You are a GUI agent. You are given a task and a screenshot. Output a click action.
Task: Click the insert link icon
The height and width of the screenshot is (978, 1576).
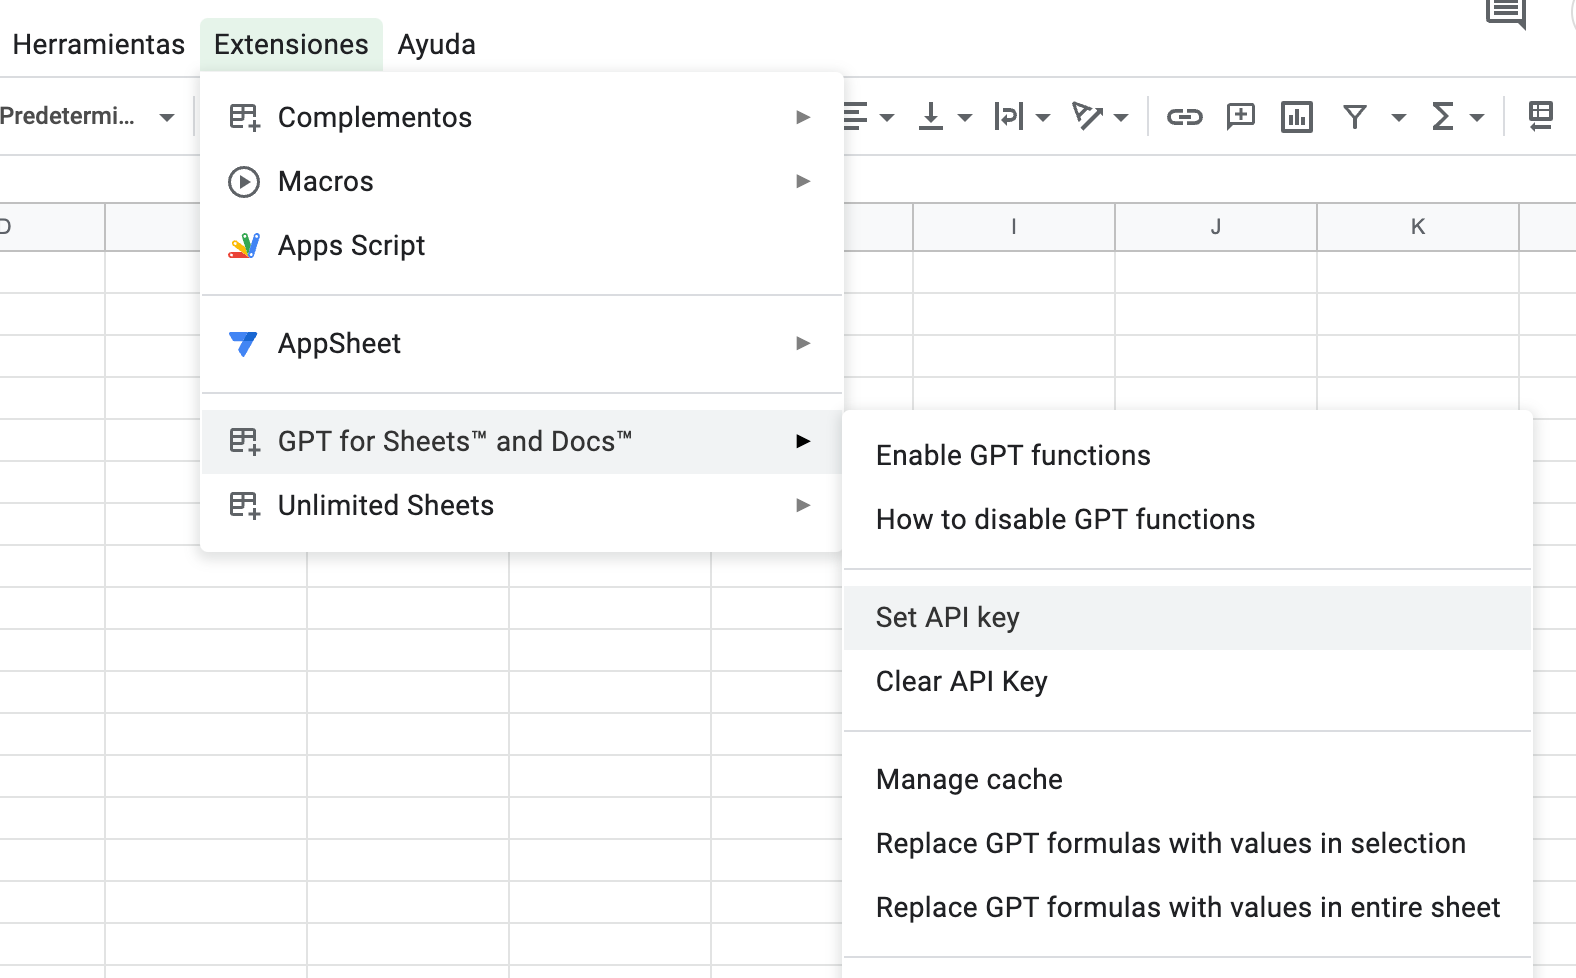pyautogui.click(x=1185, y=117)
